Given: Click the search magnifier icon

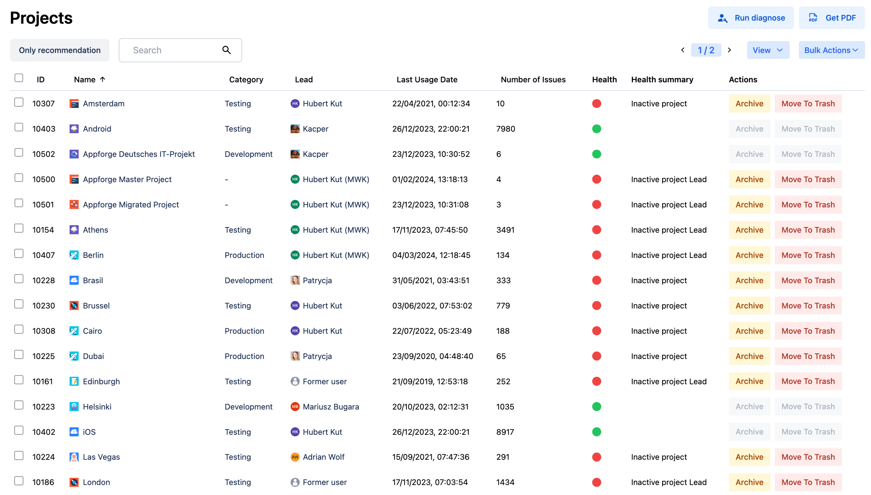Looking at the screenshot, I should click(x=227, y=50).
